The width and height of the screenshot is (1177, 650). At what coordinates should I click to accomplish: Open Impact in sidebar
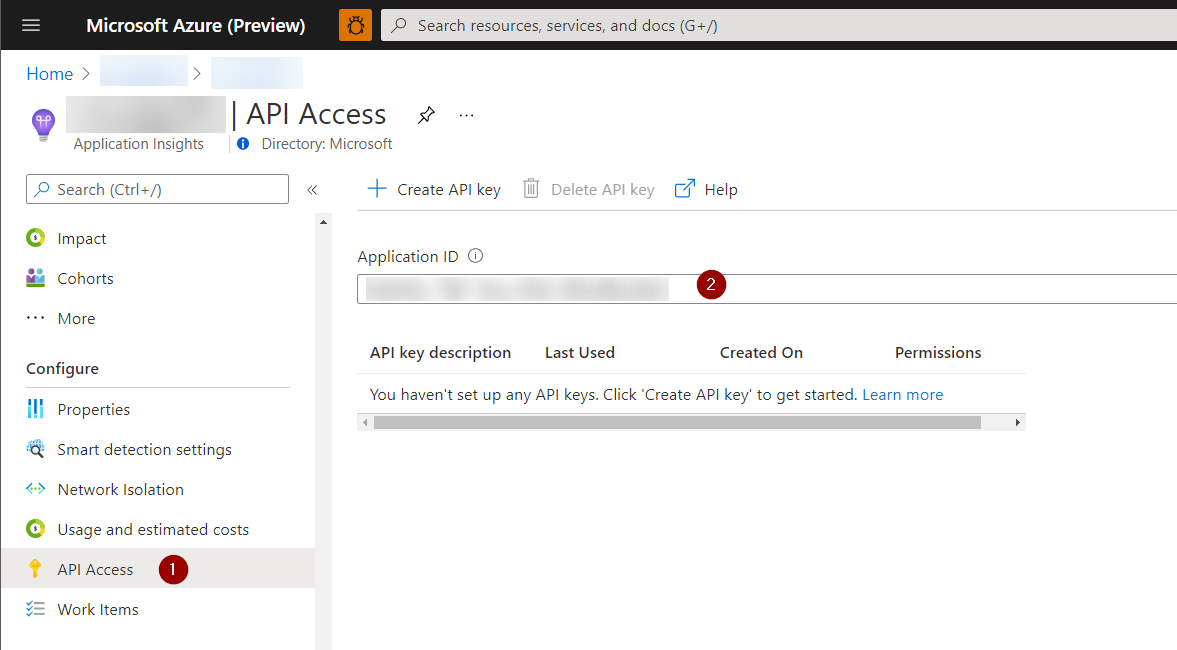tap(82, 239)
